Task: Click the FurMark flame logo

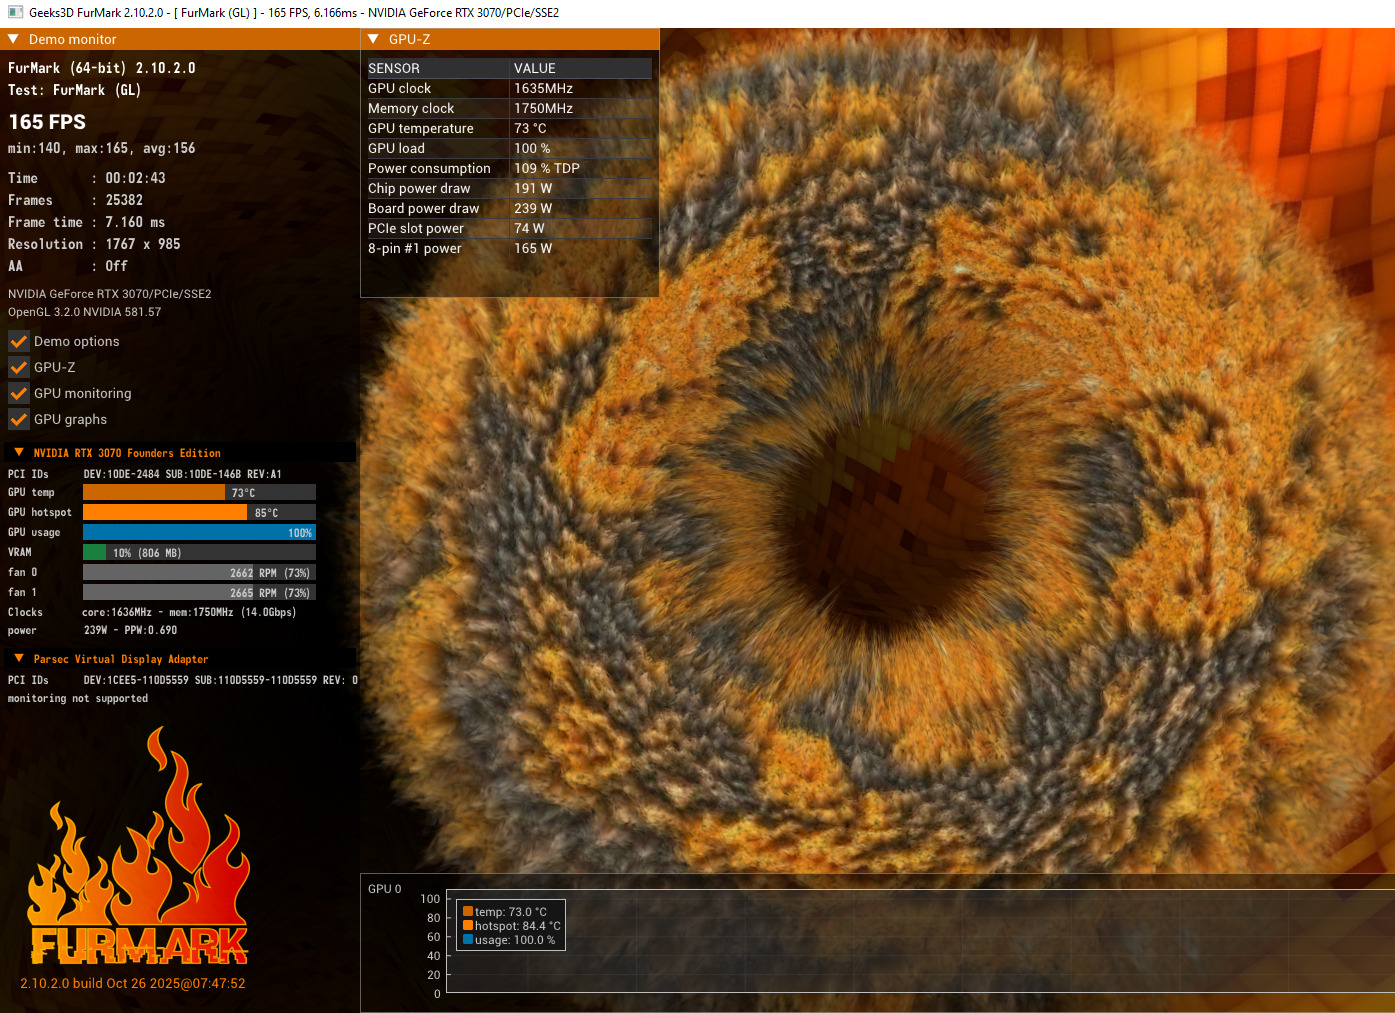Action: coord(138,846)
